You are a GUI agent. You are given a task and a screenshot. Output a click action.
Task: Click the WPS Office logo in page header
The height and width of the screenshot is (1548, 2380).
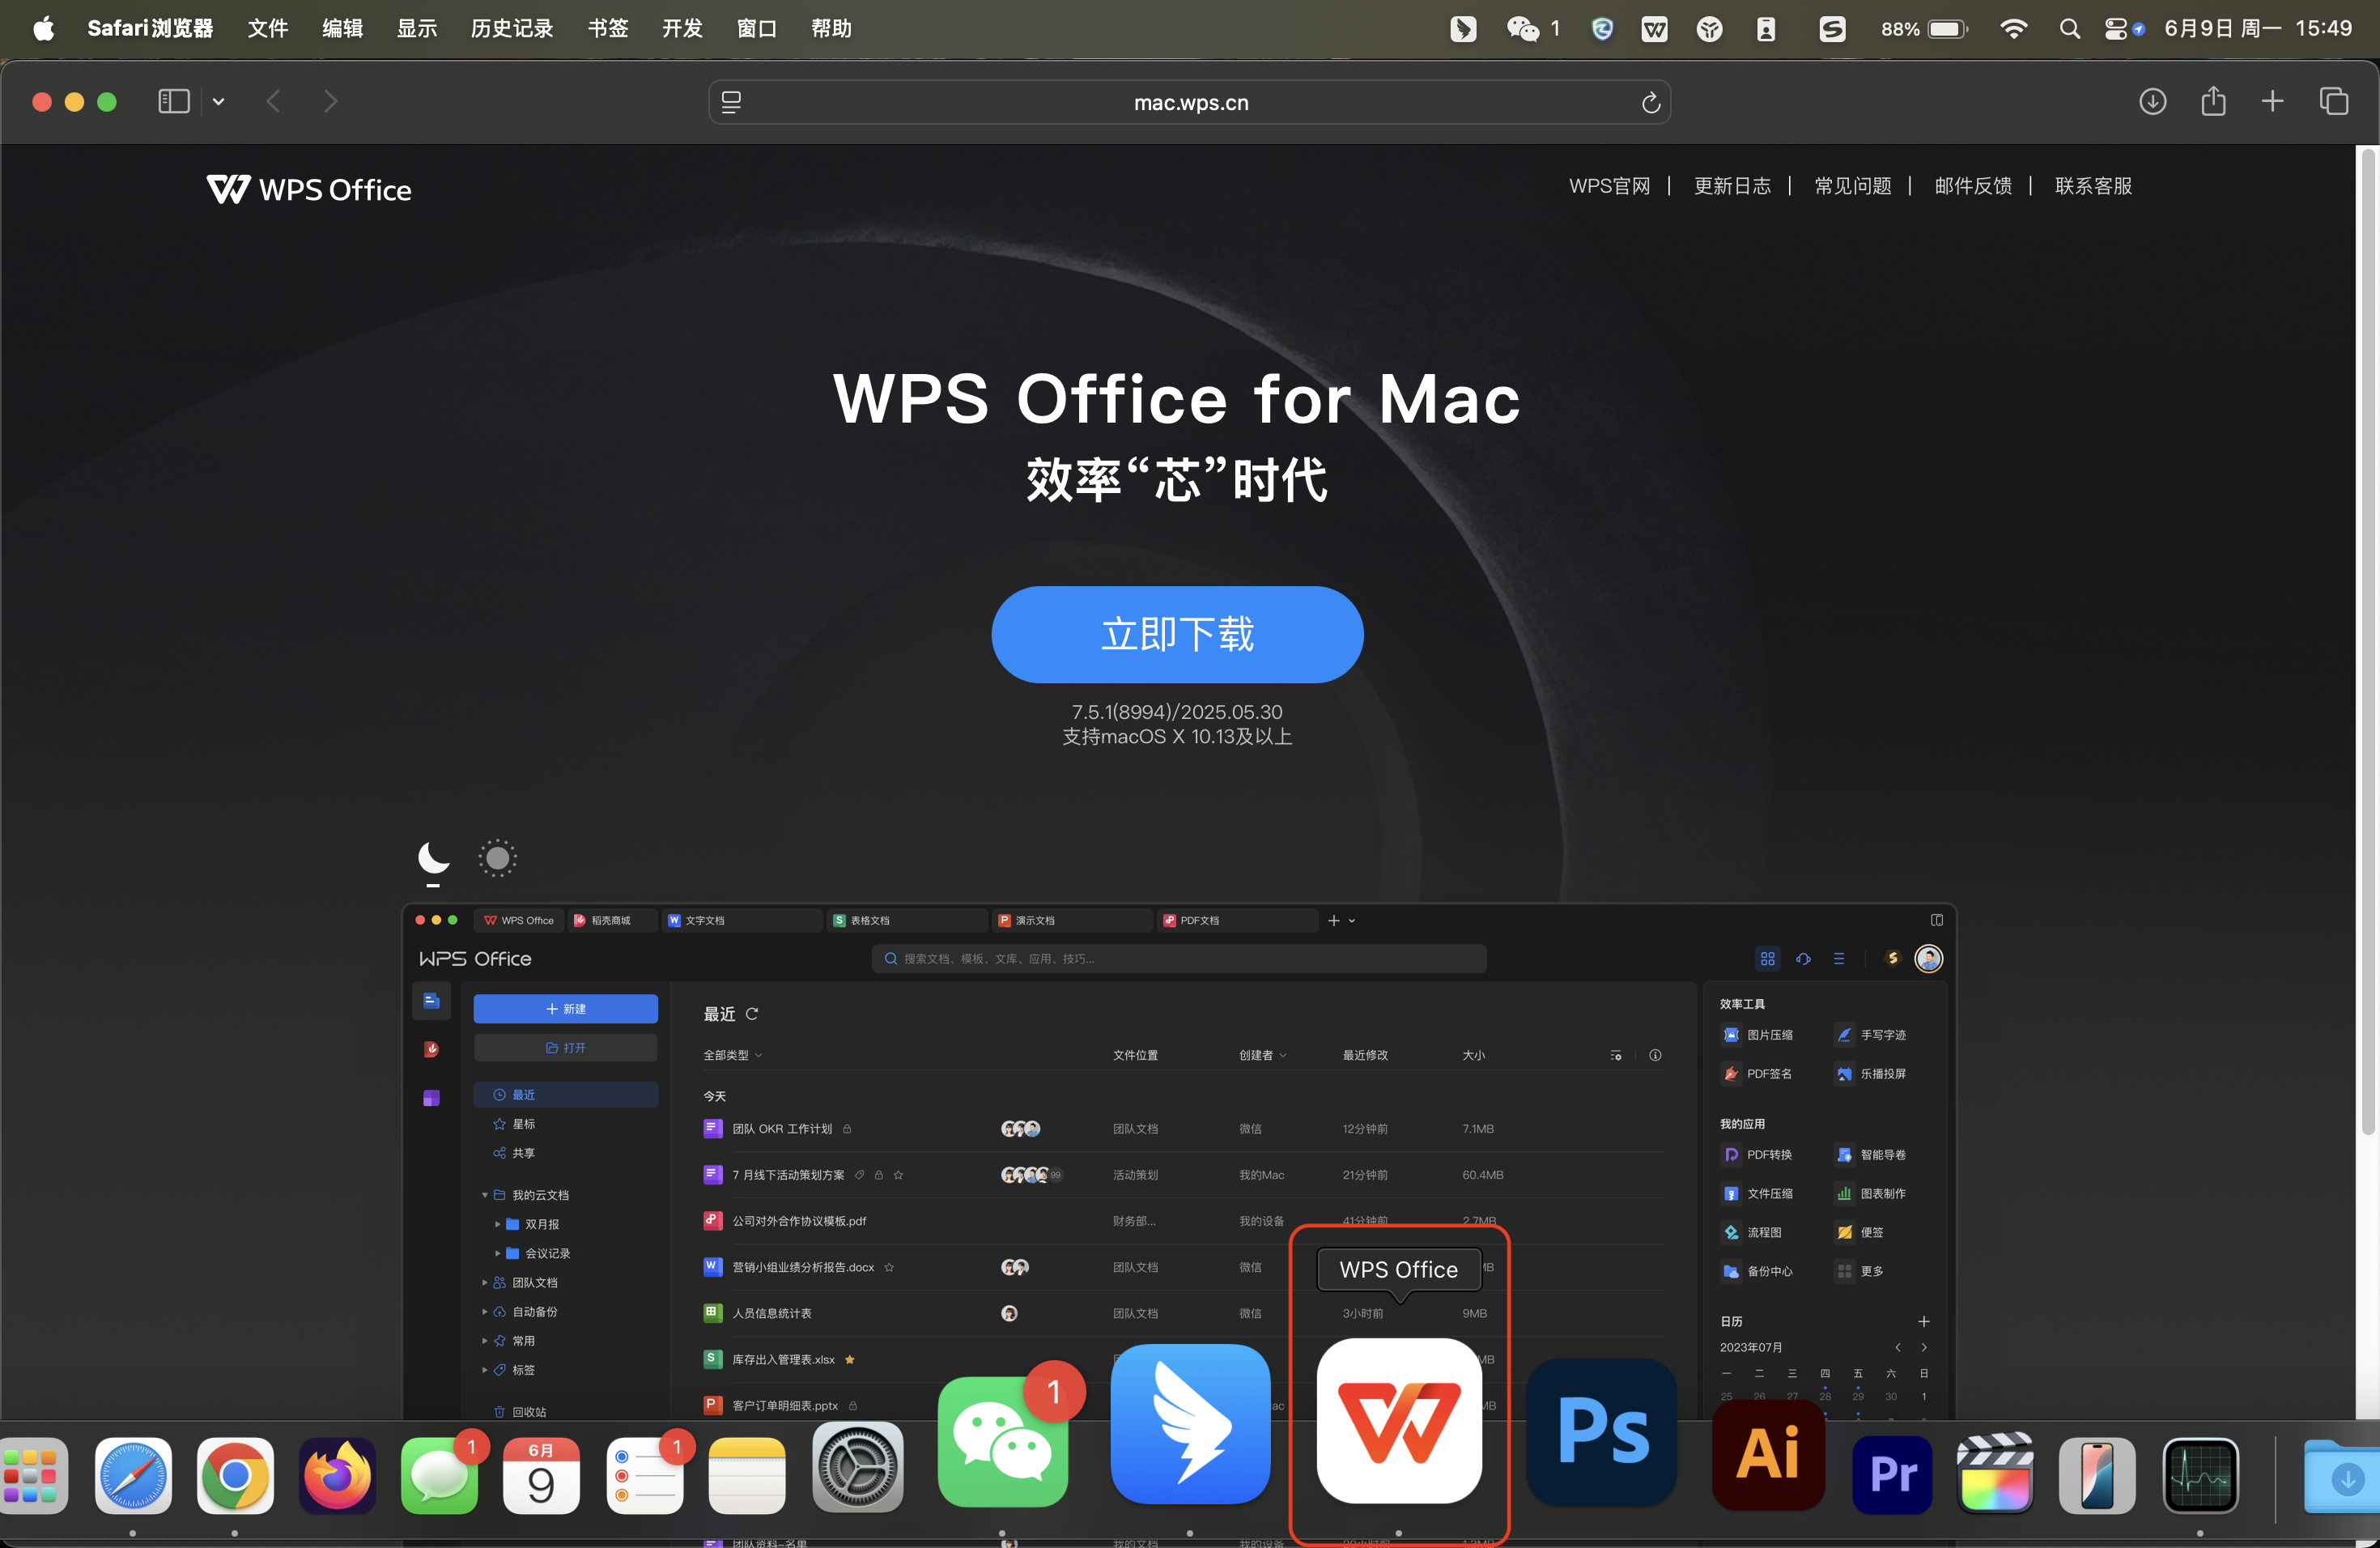pyautogui.click(x=309, y=189)
